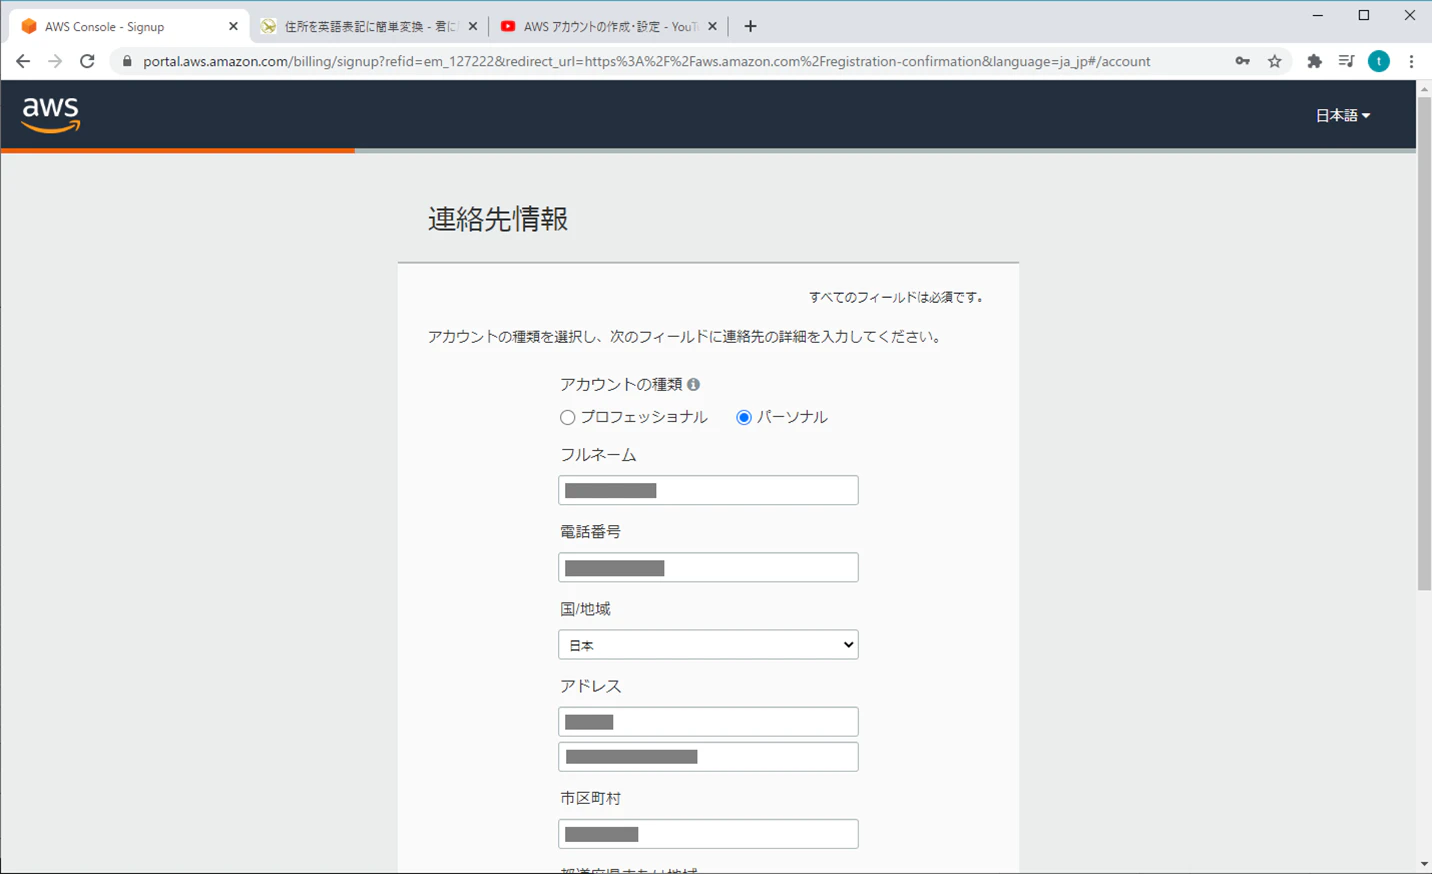Open the Chrome extensions puzzle icon
Image resolution: width=1432 pixels, height=874 pixels.
(x=1314, y=61)
